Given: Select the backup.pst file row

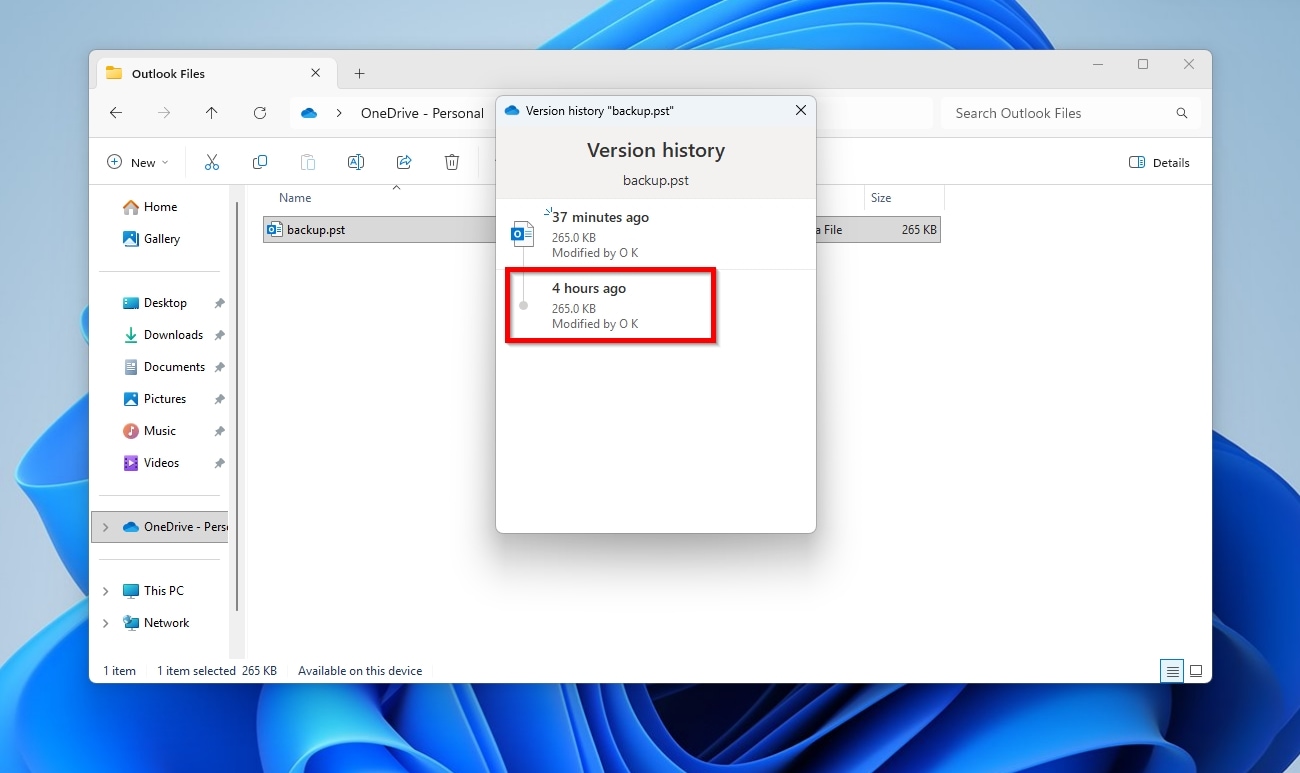Looking at the screenshot, I should 602,230.
